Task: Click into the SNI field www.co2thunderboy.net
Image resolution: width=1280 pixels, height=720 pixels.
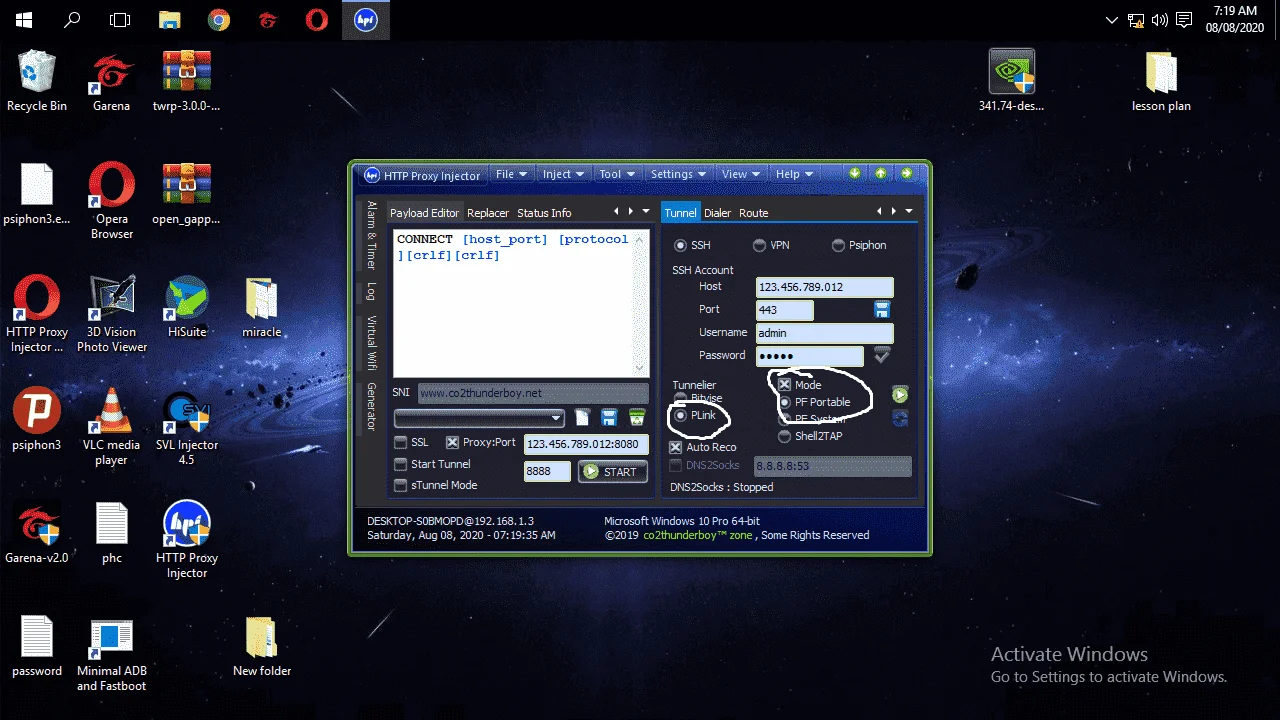Action: tap(532, 393)
